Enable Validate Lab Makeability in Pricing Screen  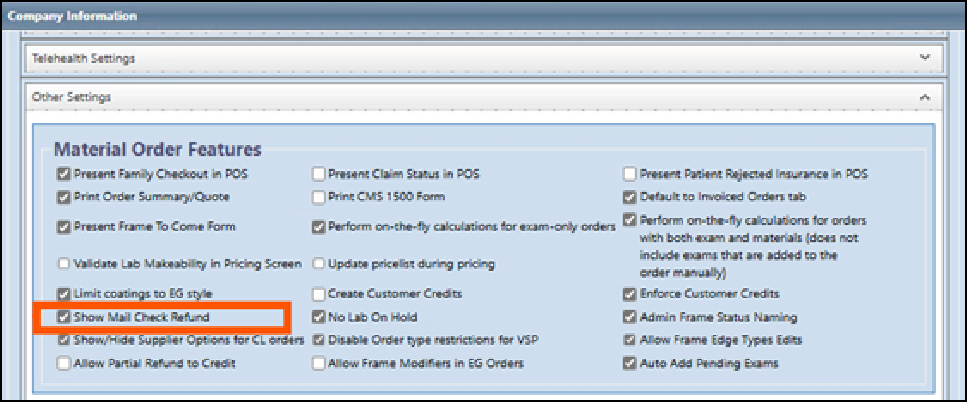click(x=65, y=264)
